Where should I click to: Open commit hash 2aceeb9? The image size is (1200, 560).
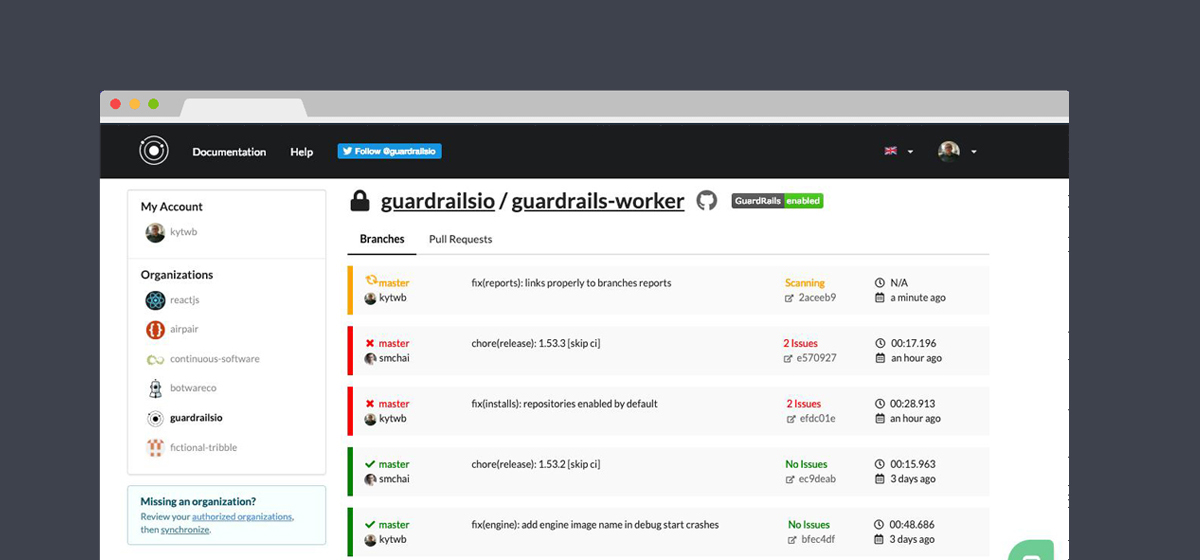[817, 298]
